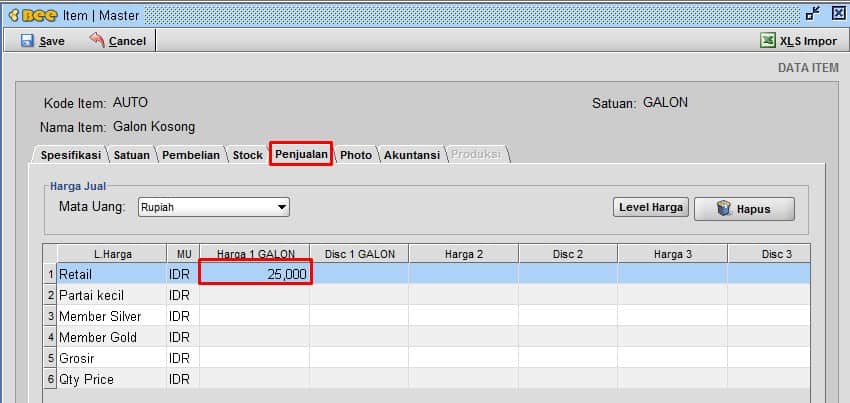Viewport: 850px width, 403px height.
Task: Restore down the Item Master window
Action: [x=813, y=14]
